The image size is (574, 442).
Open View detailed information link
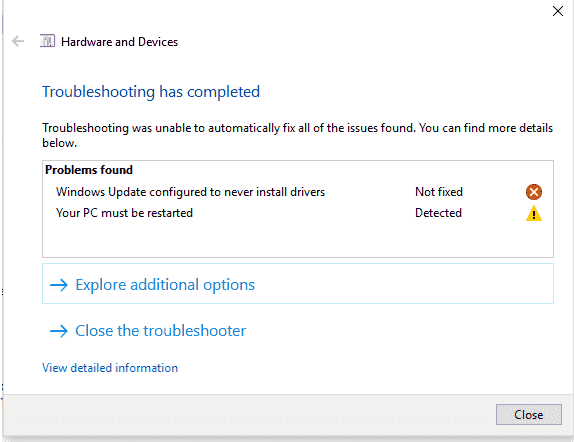pos(110,368)
